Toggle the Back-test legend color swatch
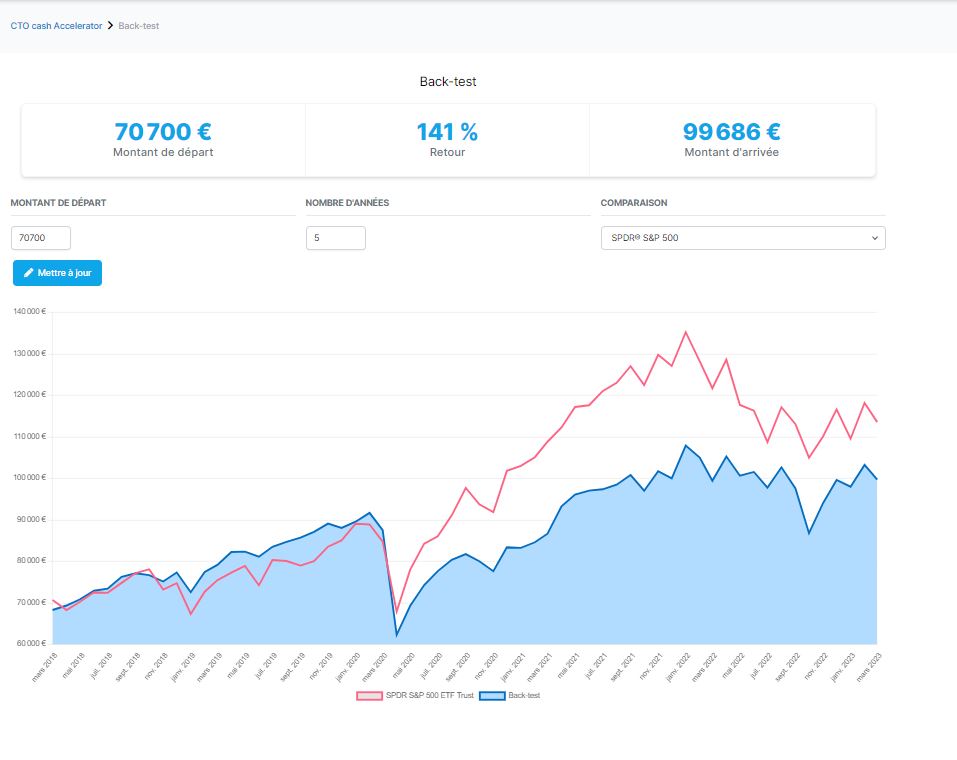The image size is (957, 760). coord(492,695)
